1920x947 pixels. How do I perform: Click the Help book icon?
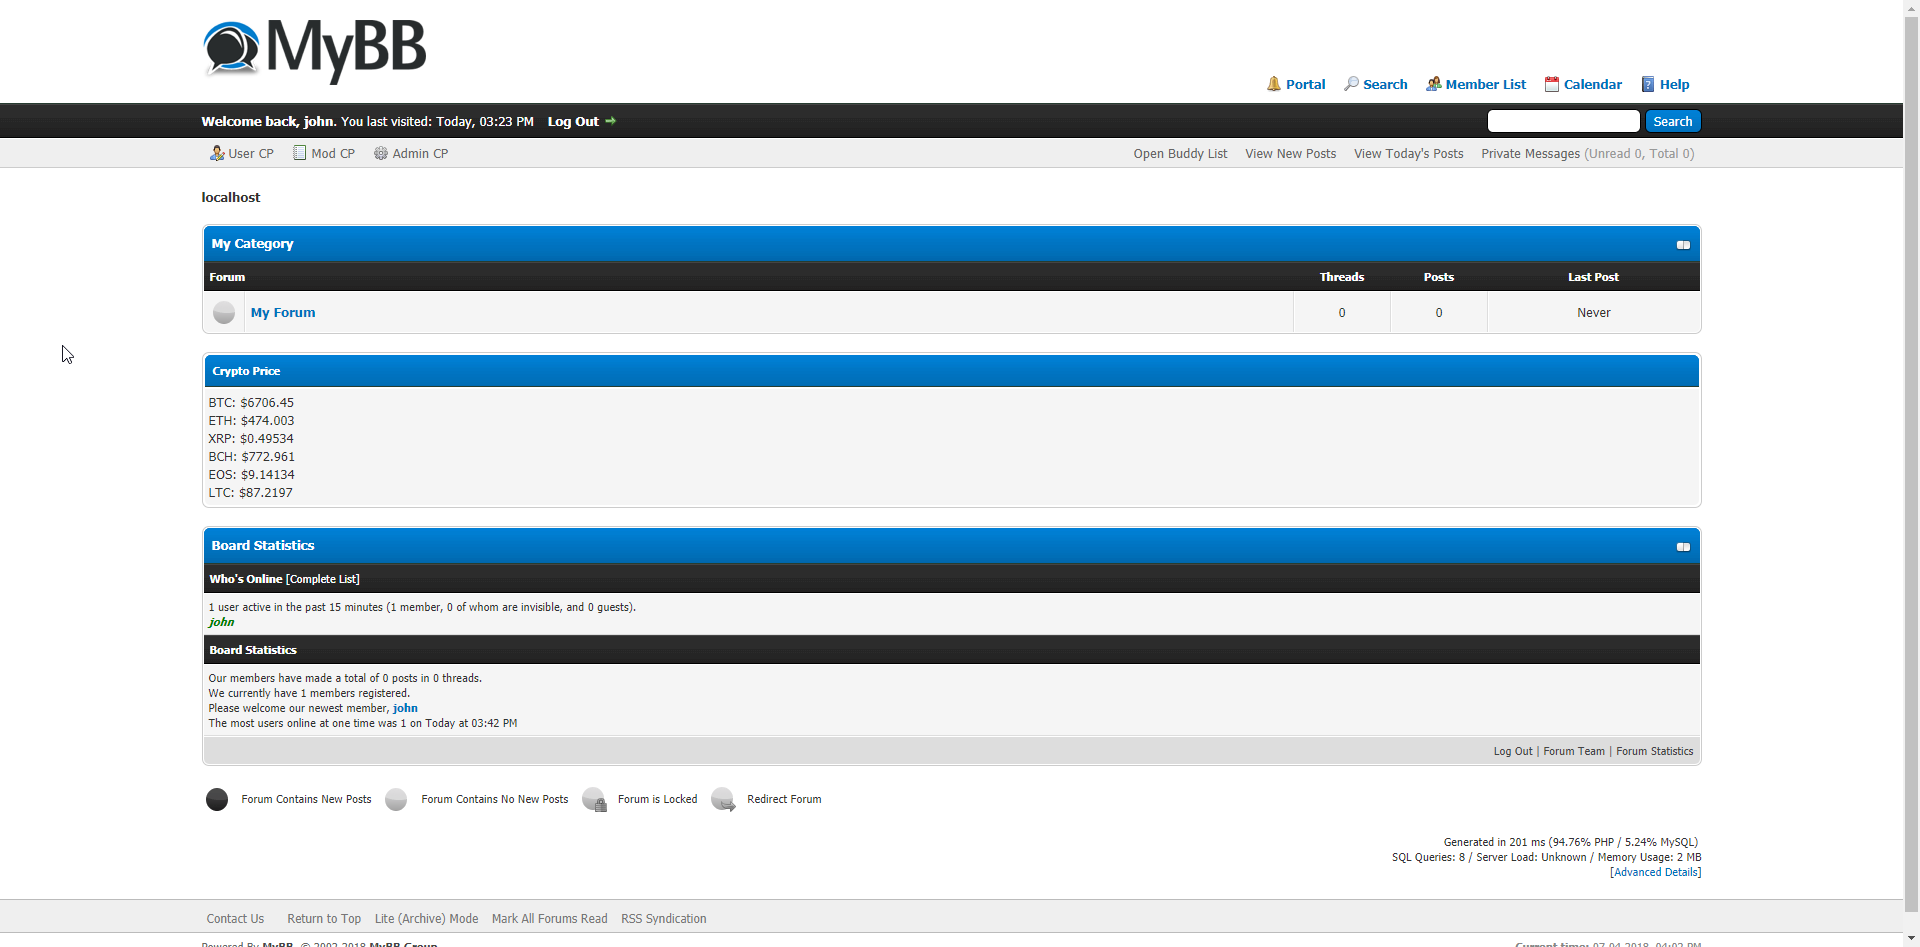1647,84
